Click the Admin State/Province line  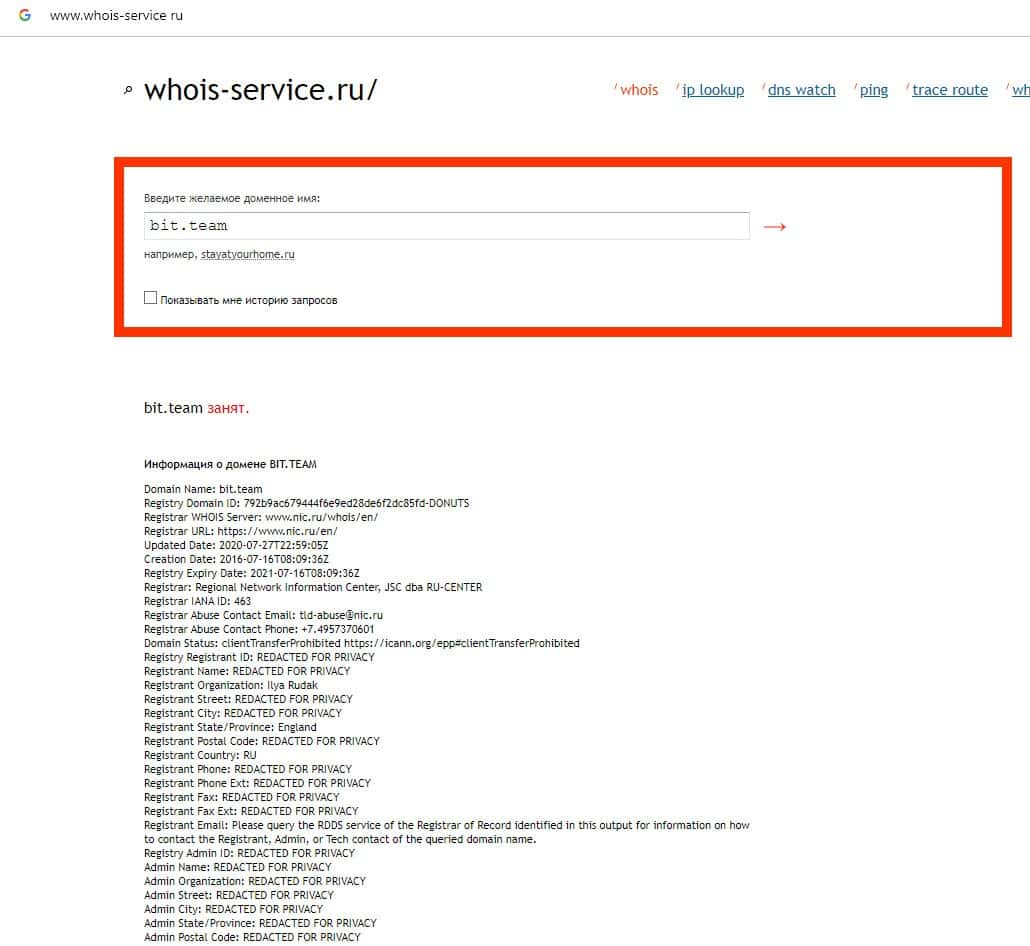(x=260, y=923)
